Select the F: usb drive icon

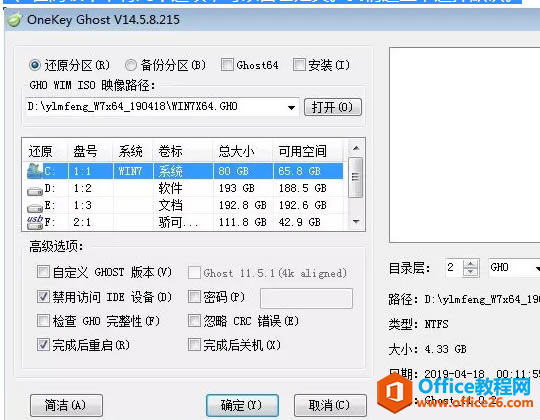tap(35, 222)
